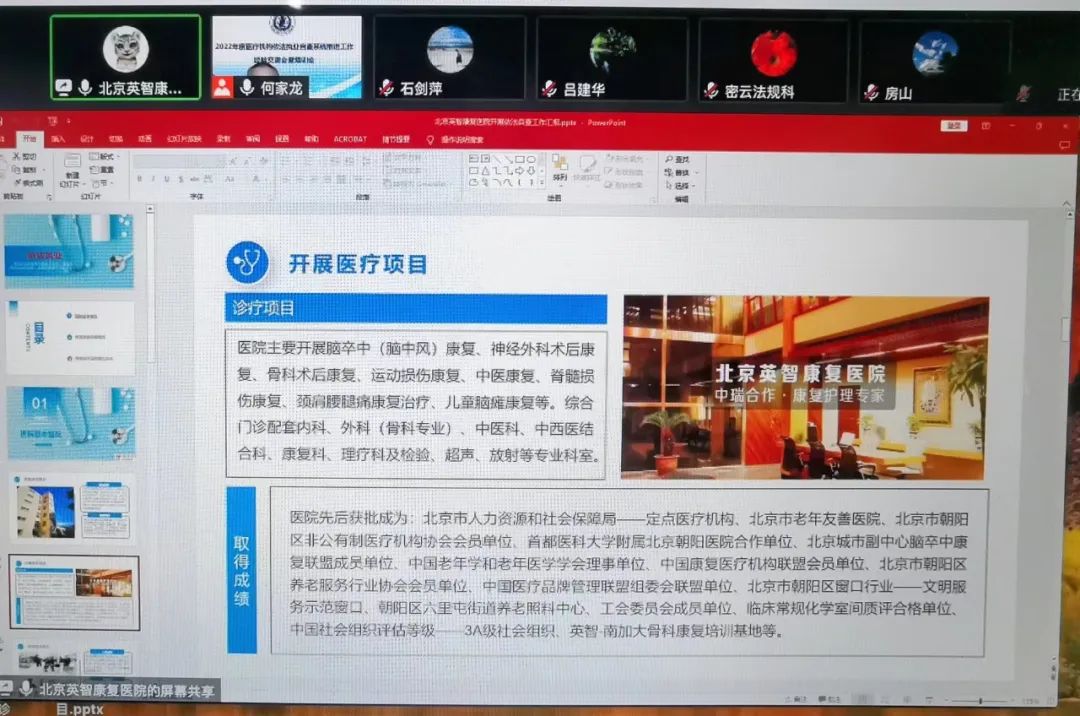This screenshot has width=1080, height=716.
Task: Click the 北京英智康复医院的屏幕共享 label
Action: 126,690
